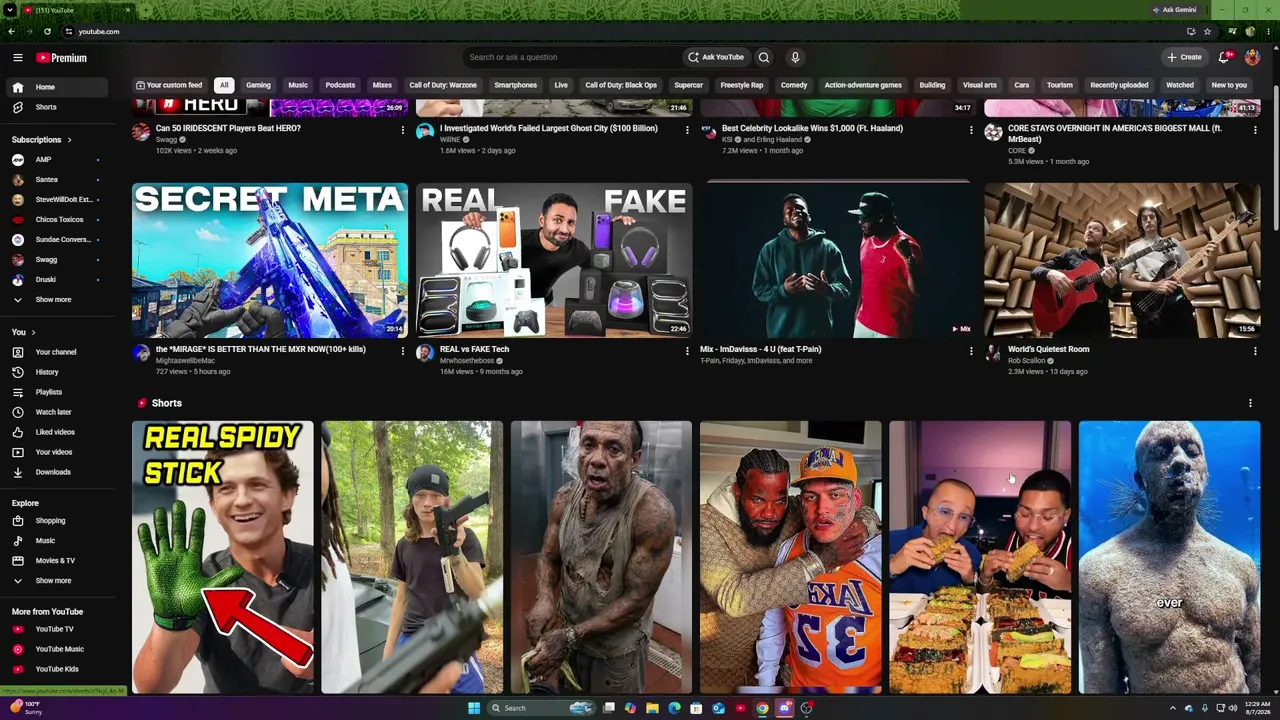Open File Explorer from the taskbar
Viewport: 1280px width, 720px height.
pos(652,708)
